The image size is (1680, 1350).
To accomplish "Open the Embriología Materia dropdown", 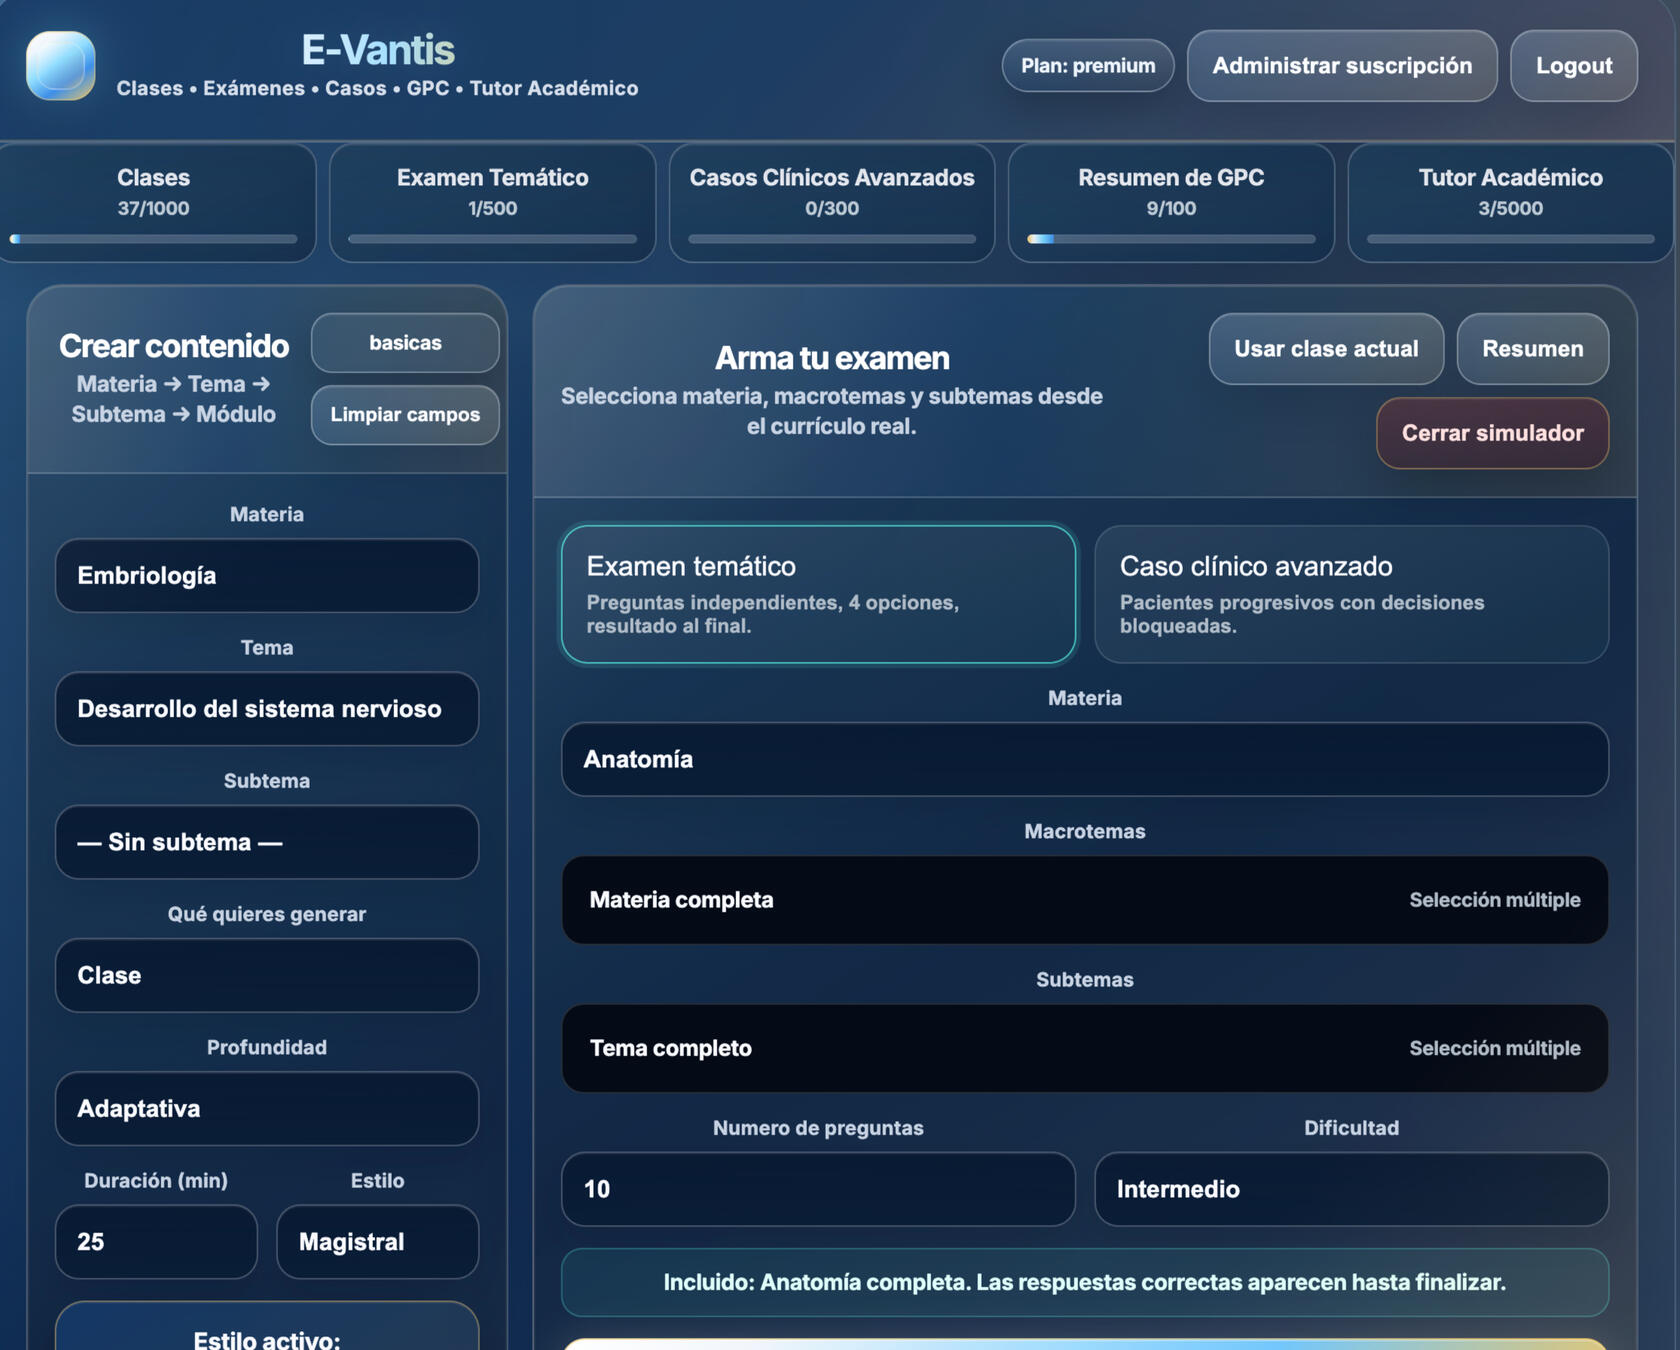I will coord(267,576).
